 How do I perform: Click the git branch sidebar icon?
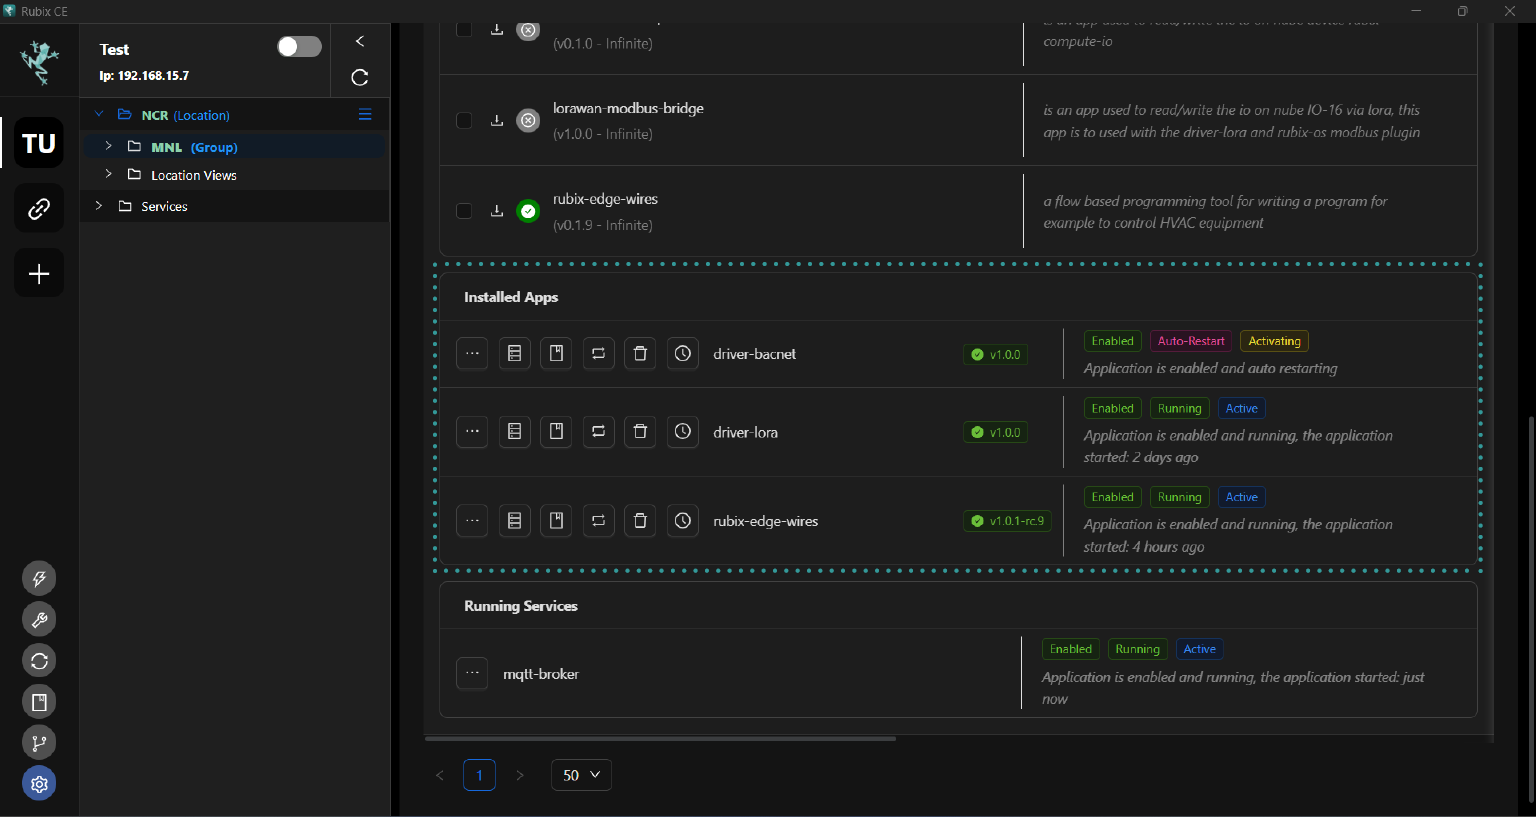(39, 743)
